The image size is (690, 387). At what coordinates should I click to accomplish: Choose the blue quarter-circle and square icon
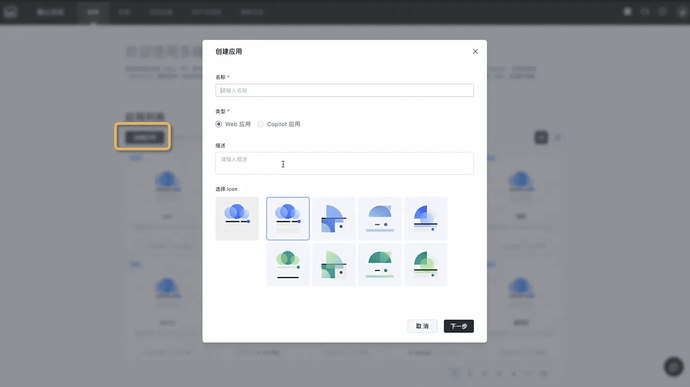[334, 218]
